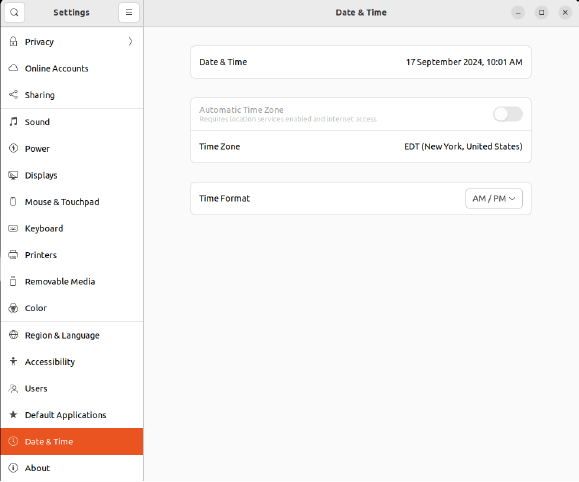Select Displays in the sidebar
579x482 pixels.
pyautogui.click(x=72, y=175)
